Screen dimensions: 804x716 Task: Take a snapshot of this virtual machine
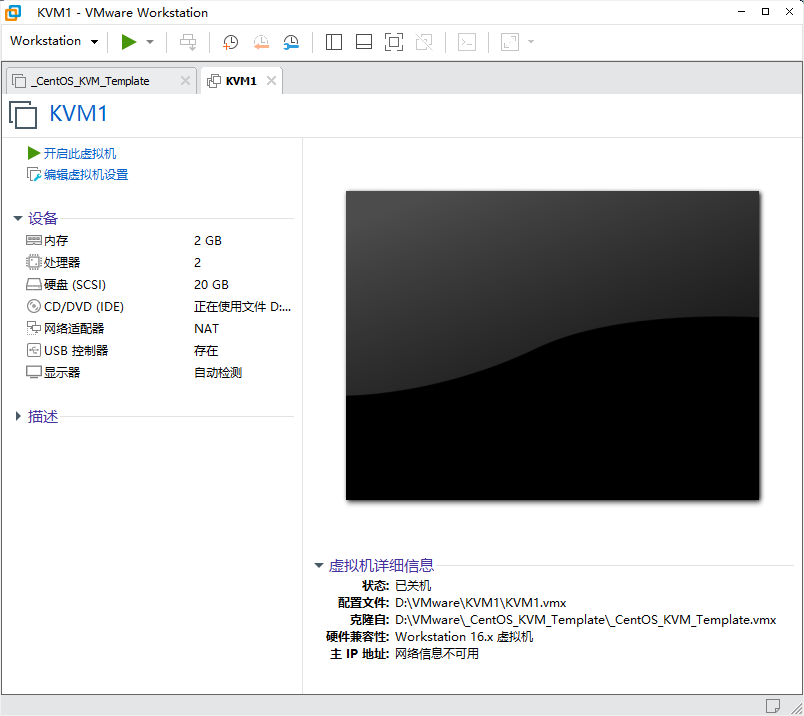click(230, 42)
